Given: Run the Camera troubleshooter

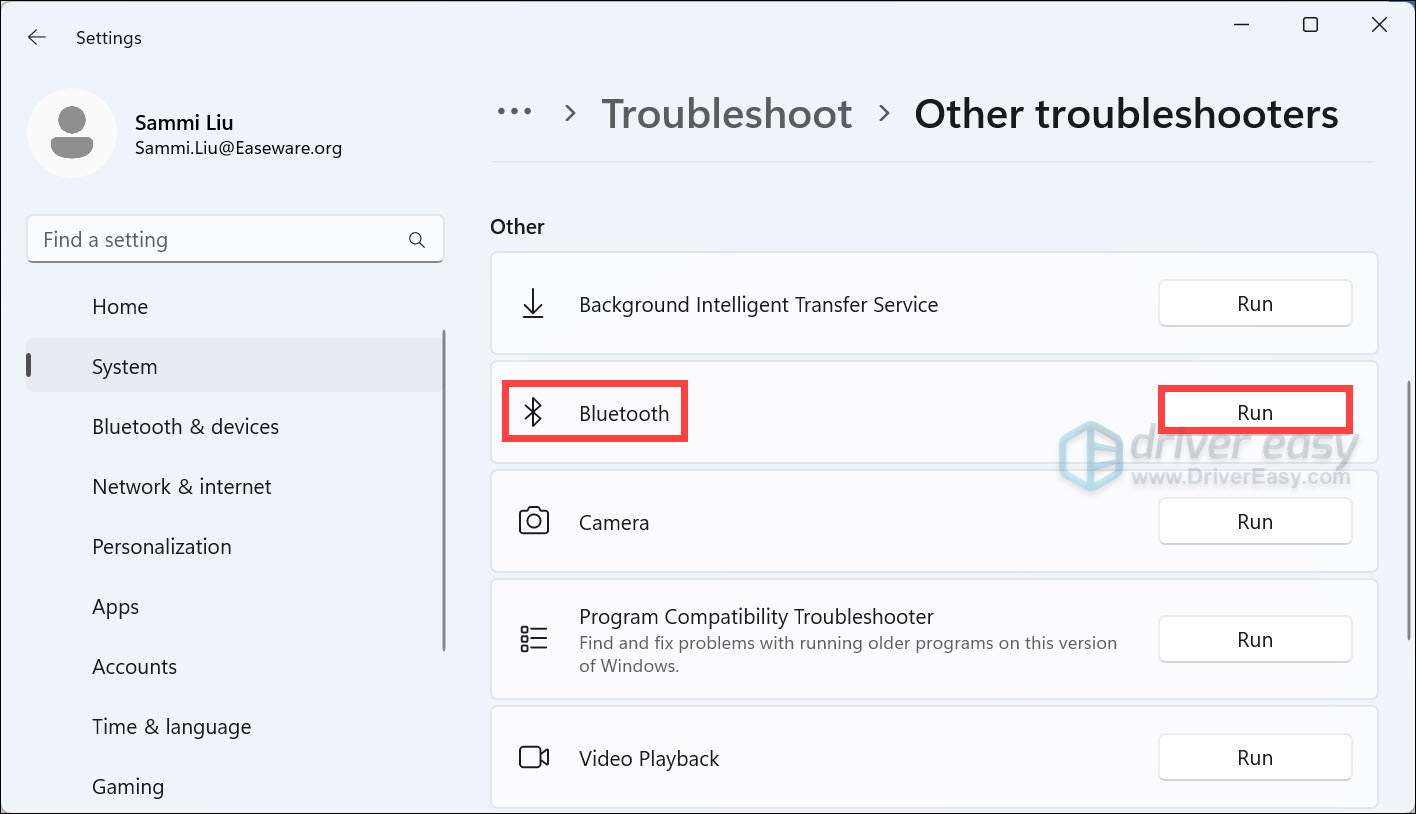Looking at the screenshot, I should pos(1255,521).
